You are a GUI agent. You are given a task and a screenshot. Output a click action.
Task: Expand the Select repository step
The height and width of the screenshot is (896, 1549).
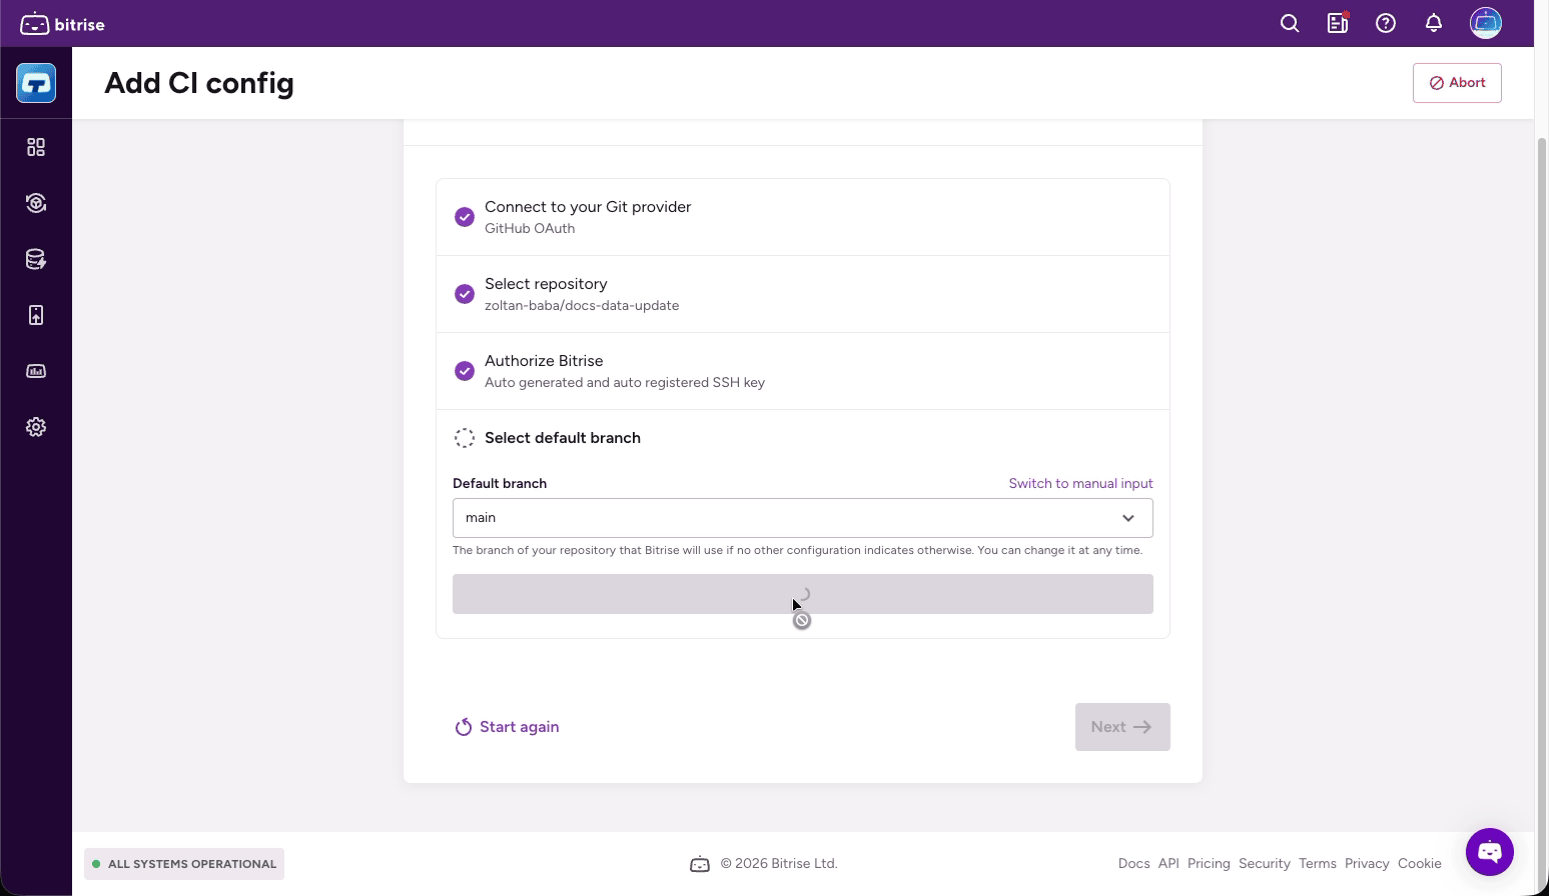pos(803,294)
